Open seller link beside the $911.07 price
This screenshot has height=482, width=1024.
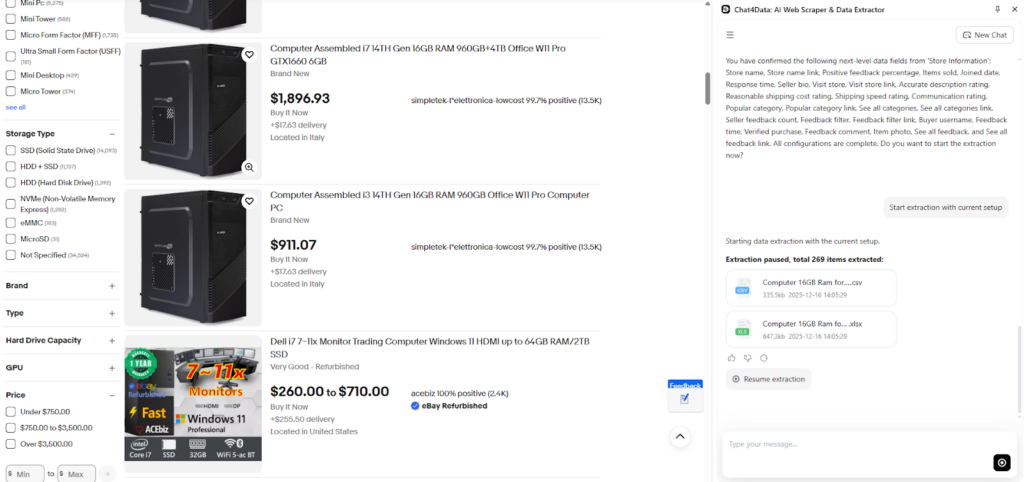(506, 247)
